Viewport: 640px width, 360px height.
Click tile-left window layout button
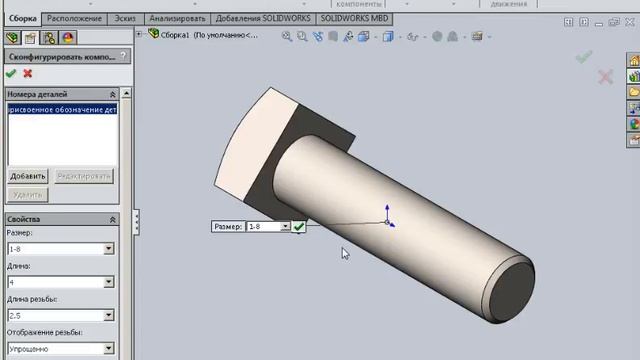coord(568,22)
